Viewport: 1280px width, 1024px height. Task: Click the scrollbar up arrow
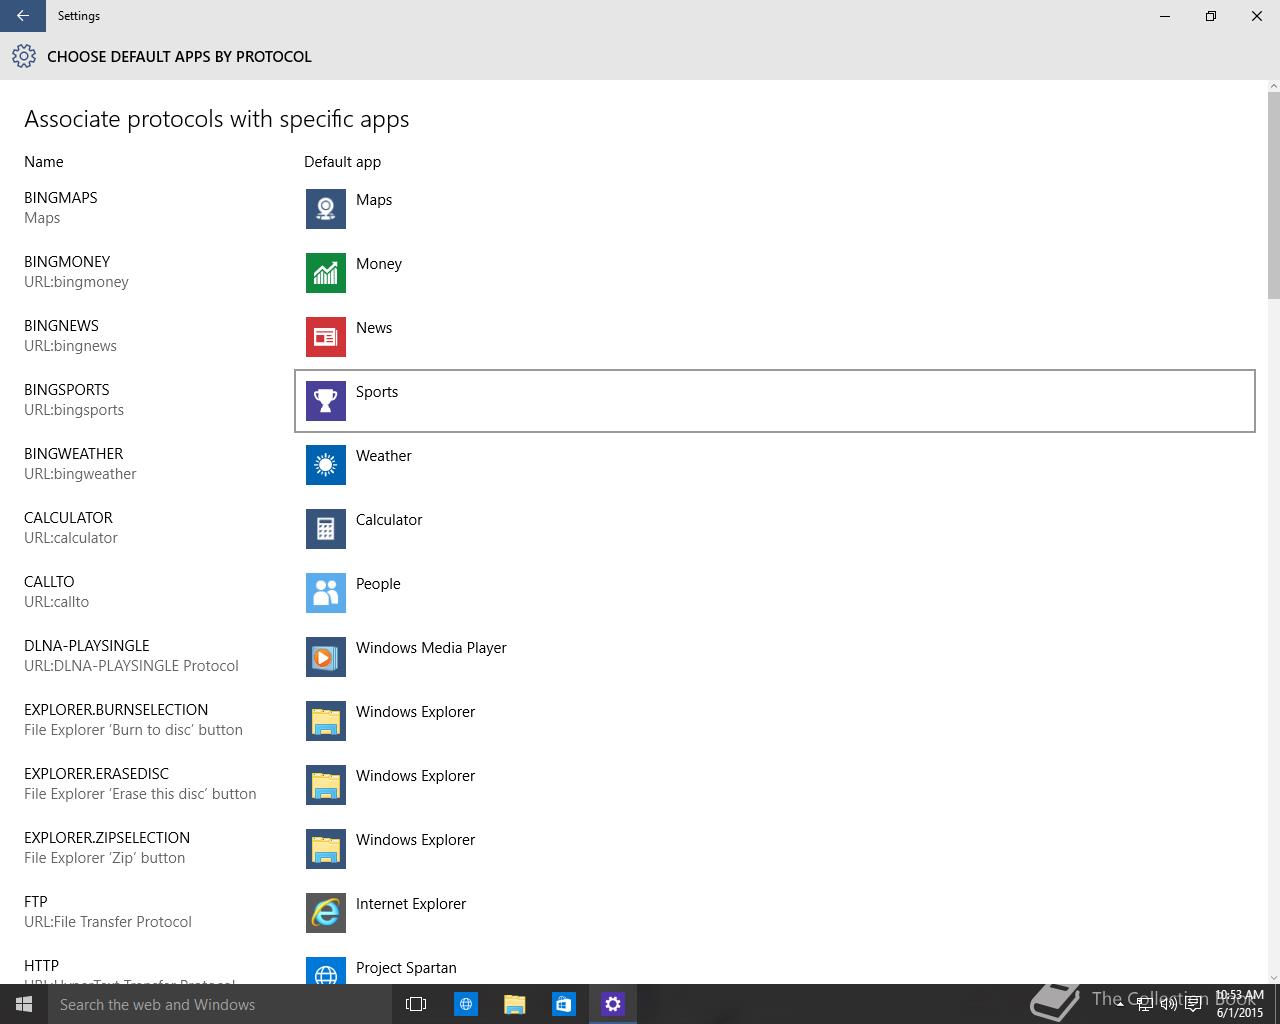[x=1273, y=86]
